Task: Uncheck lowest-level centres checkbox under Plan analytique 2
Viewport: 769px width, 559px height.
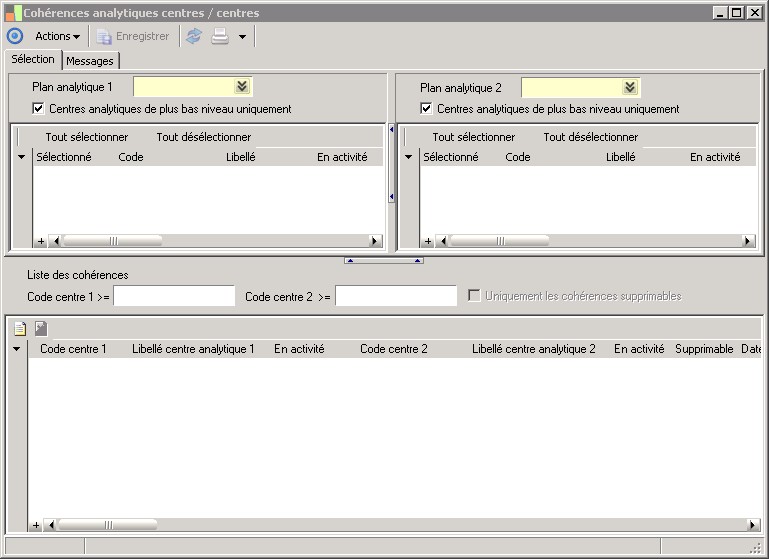Action: coord(427,109)
